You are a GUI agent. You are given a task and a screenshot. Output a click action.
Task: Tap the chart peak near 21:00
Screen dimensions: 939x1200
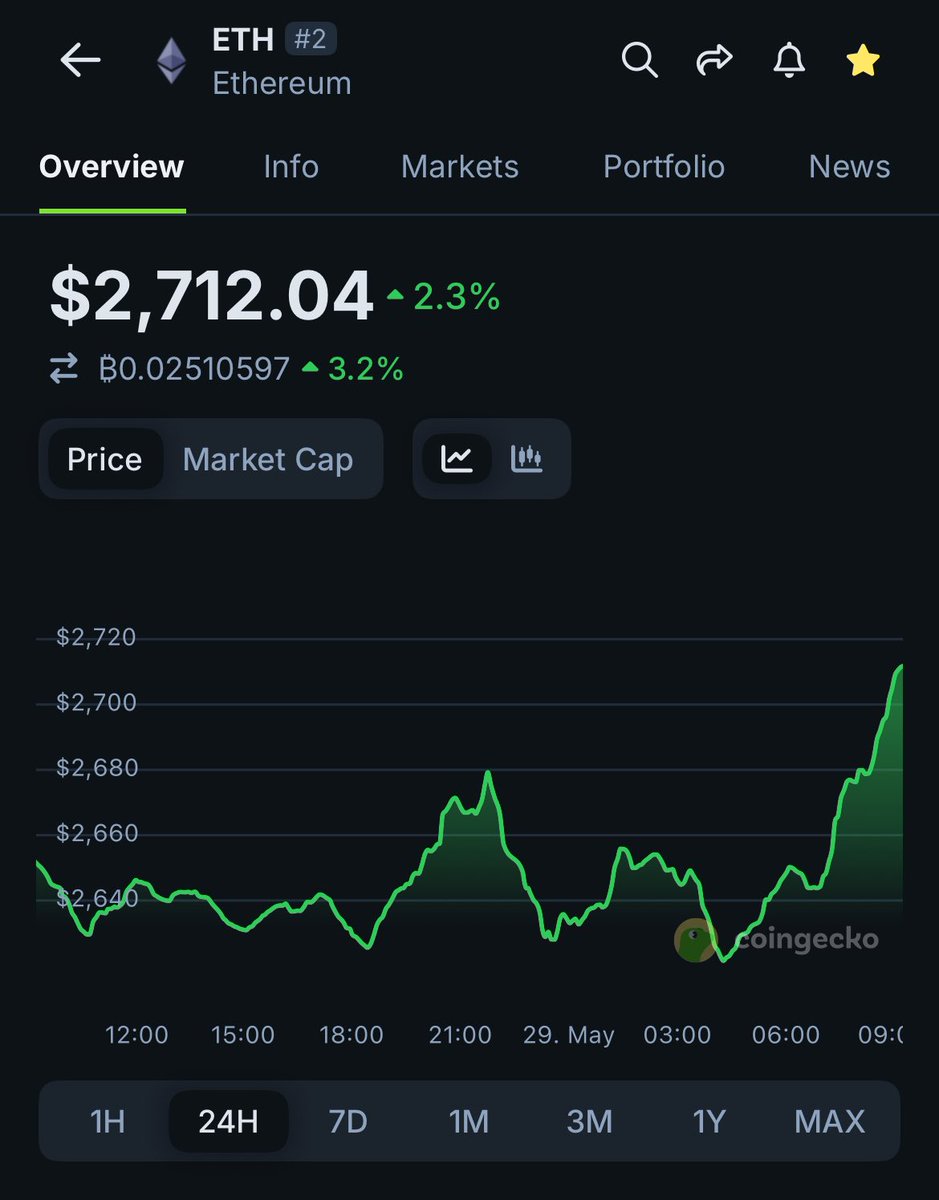(487, 773)
